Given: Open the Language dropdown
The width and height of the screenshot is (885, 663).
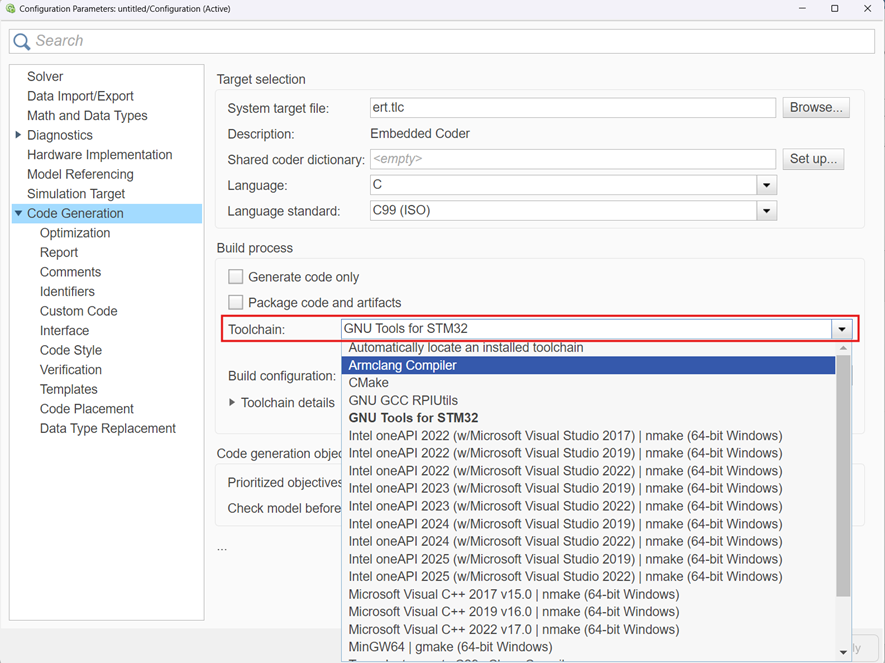Looking at the screenshot, I should pos(766,185).
